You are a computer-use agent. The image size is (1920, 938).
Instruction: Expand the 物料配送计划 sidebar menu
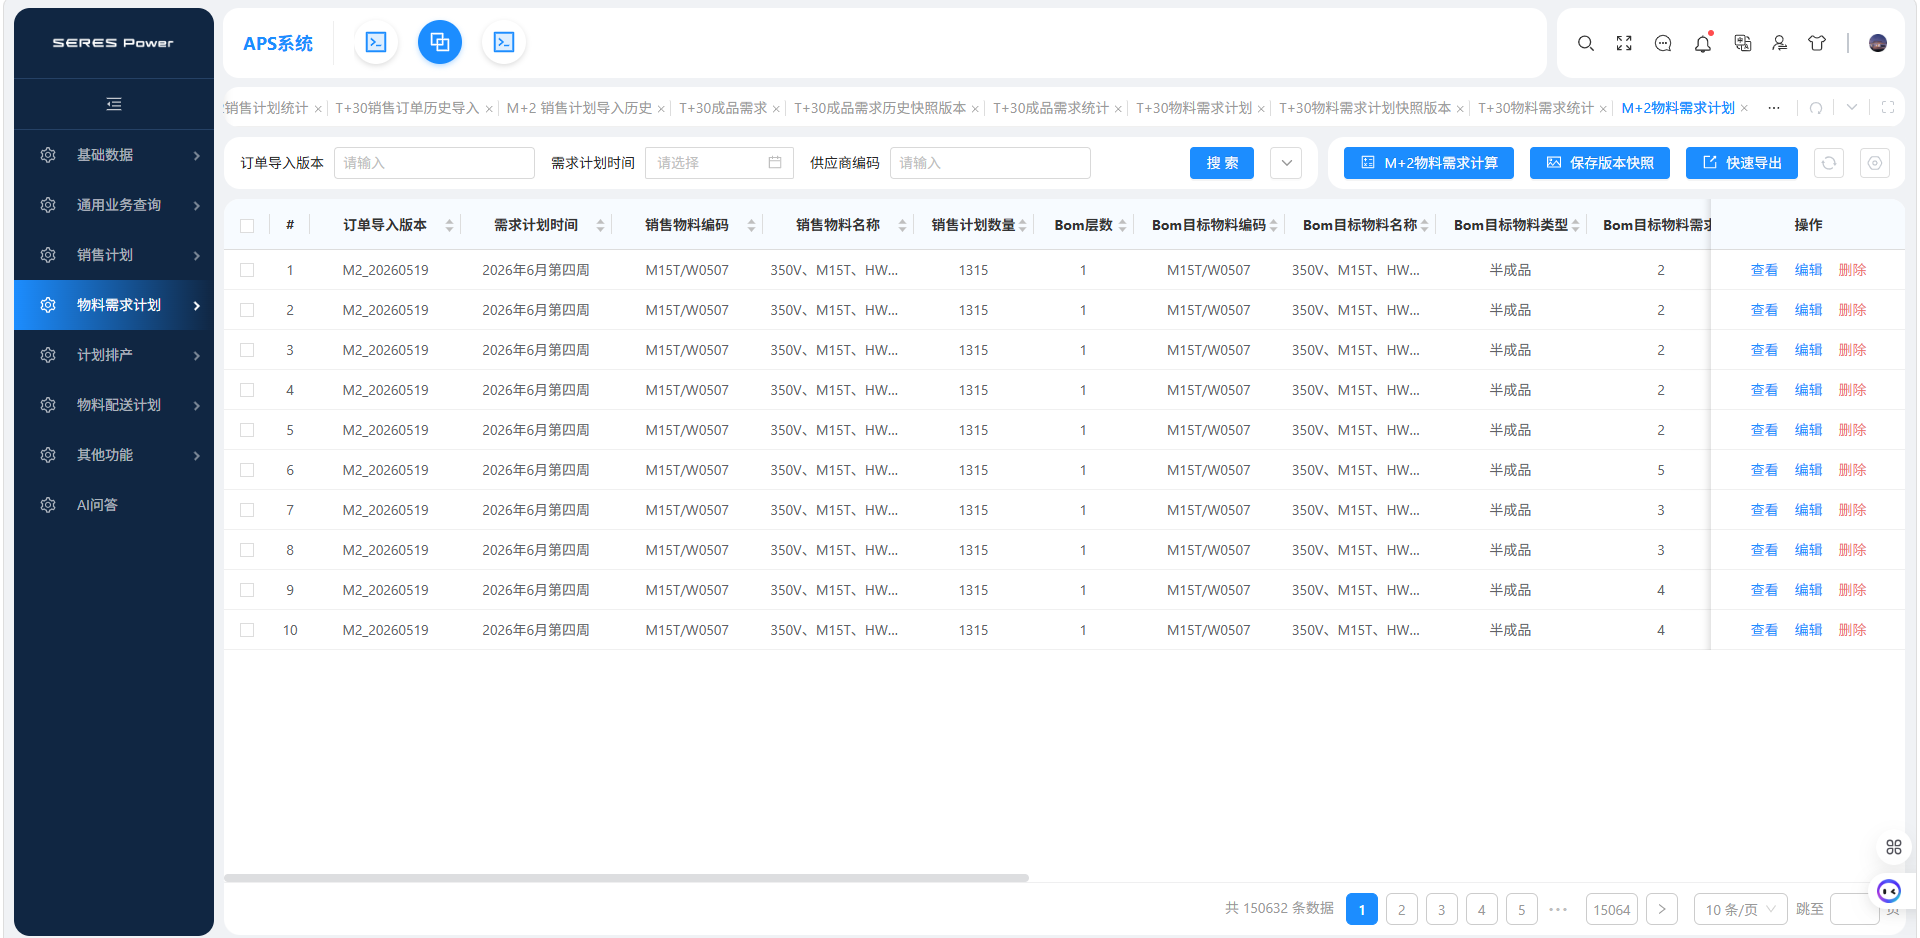[114, 405]
